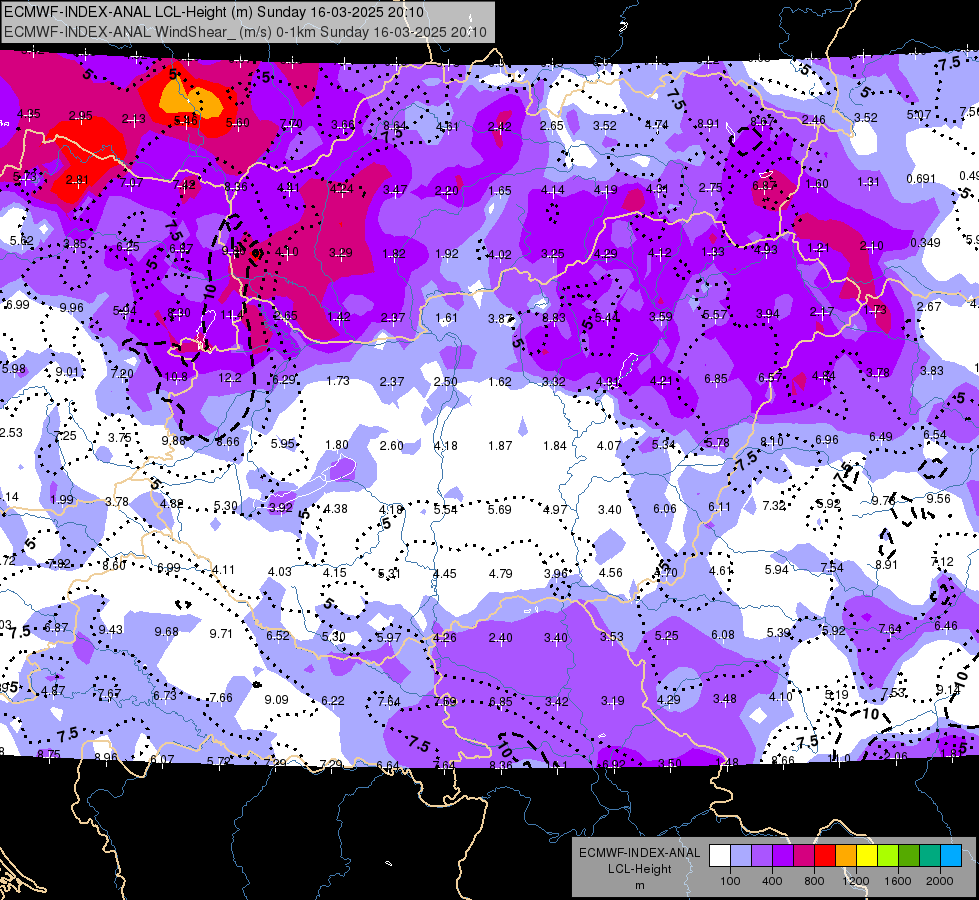Click the pale lavender legend swatch
Image resolution: width=979 pixels, height=900 pixels.
741,856
